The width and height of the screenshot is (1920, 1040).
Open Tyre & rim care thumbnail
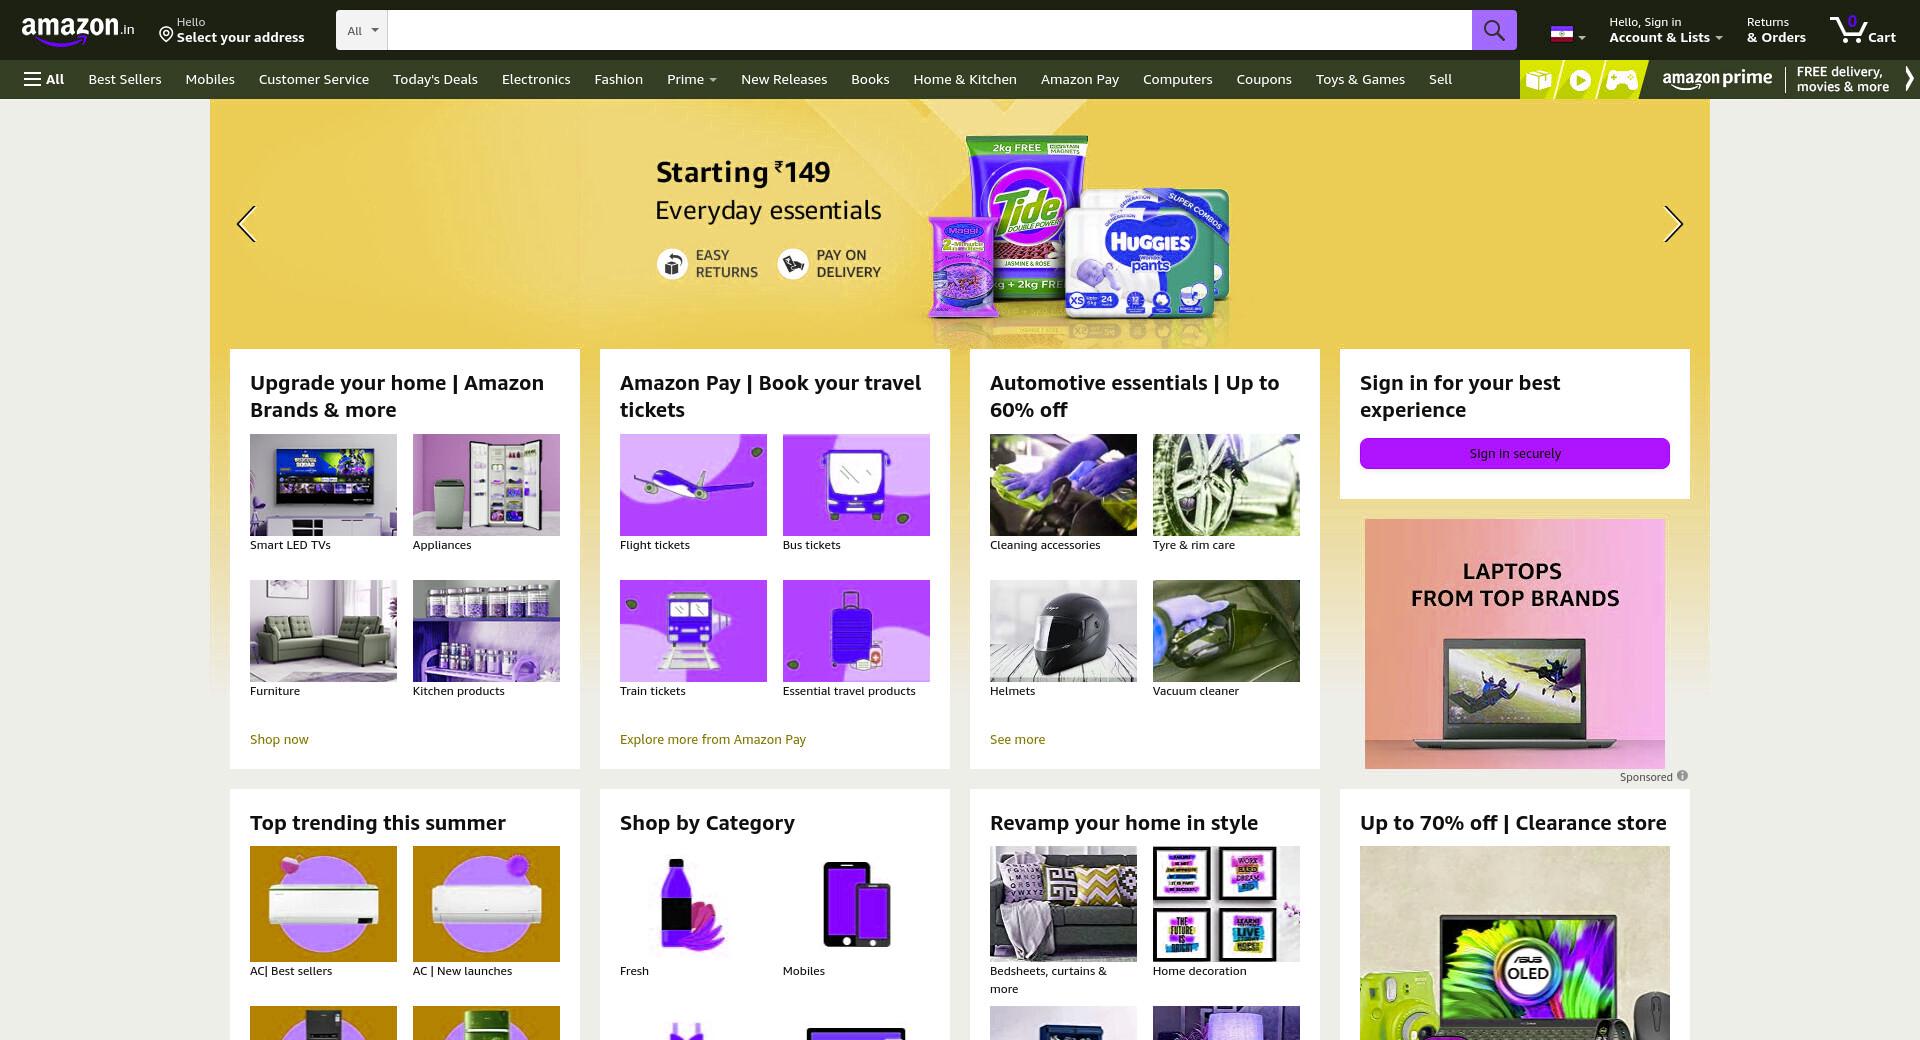click(x=1226, y=485)
